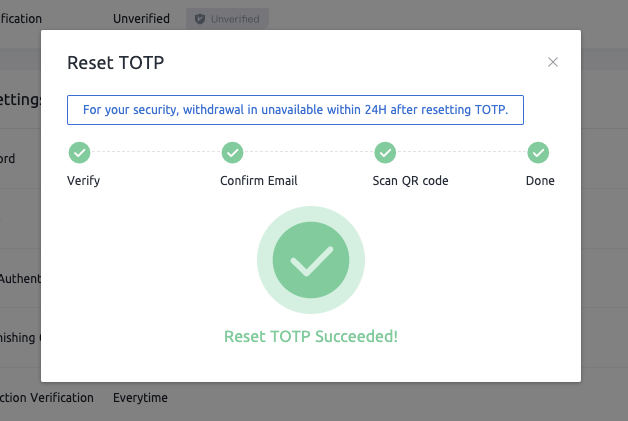Click the Scan QR code step checkmark
The height and width of the screenshot is (421, 628).
386,153
